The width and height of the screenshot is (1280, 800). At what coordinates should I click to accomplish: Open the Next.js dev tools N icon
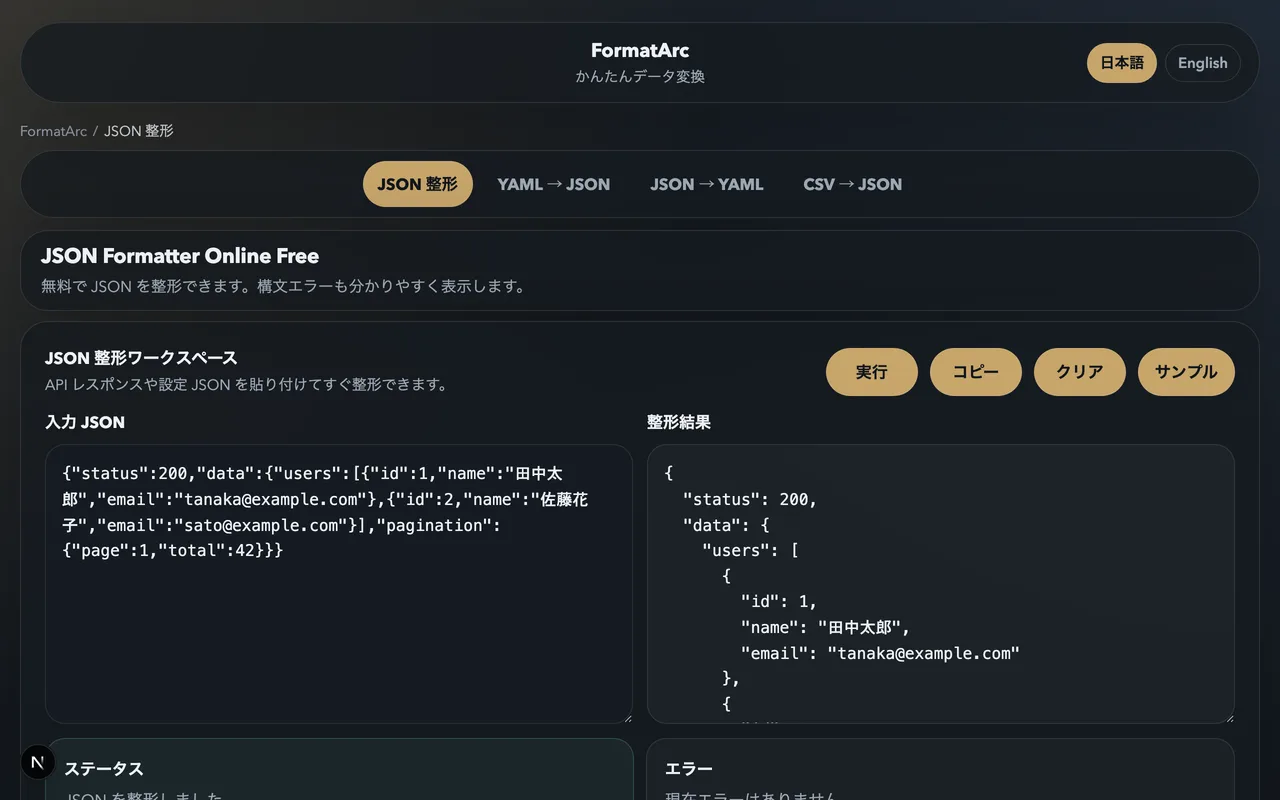pyautogui.click(x=38, y=762)
